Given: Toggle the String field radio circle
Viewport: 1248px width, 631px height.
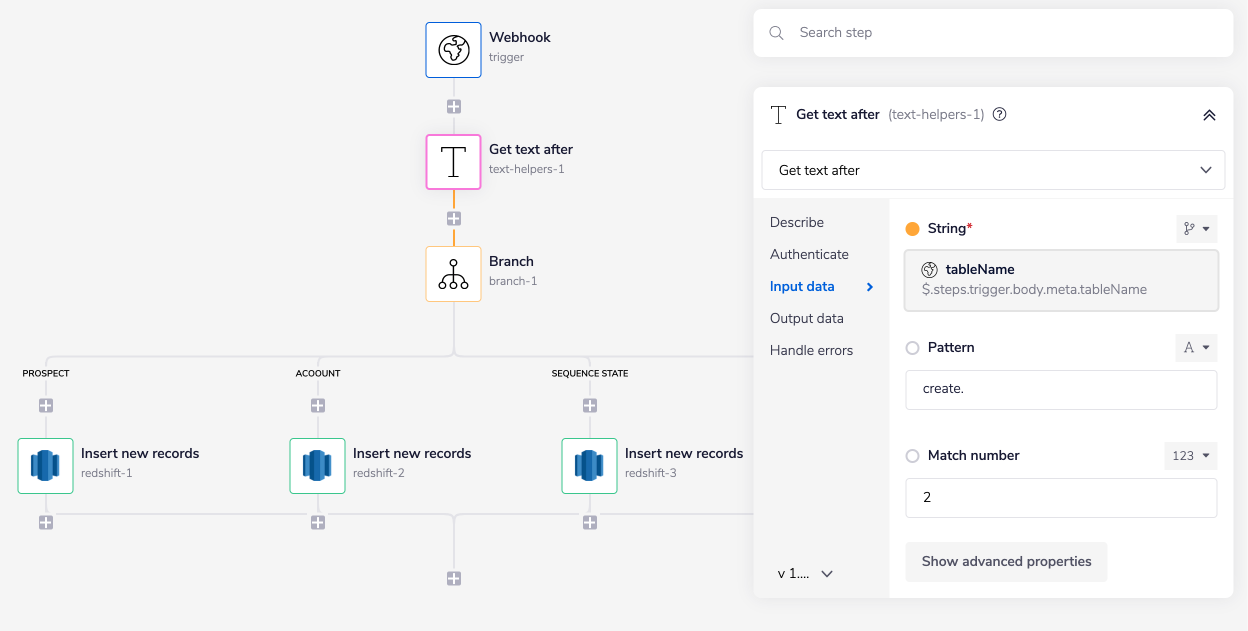Looking at the screenshot, I should (912, 229).
